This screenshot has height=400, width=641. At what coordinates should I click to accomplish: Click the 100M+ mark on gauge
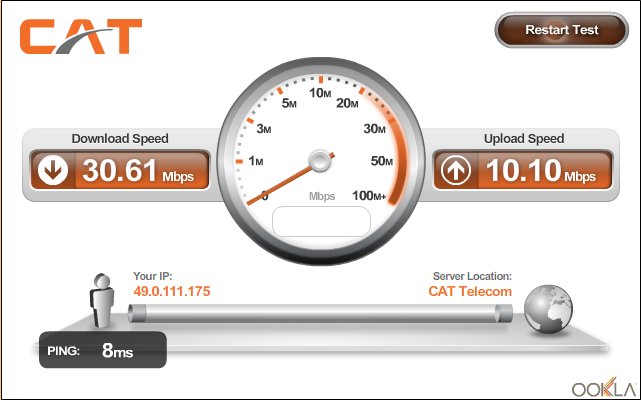coord(369,196)
